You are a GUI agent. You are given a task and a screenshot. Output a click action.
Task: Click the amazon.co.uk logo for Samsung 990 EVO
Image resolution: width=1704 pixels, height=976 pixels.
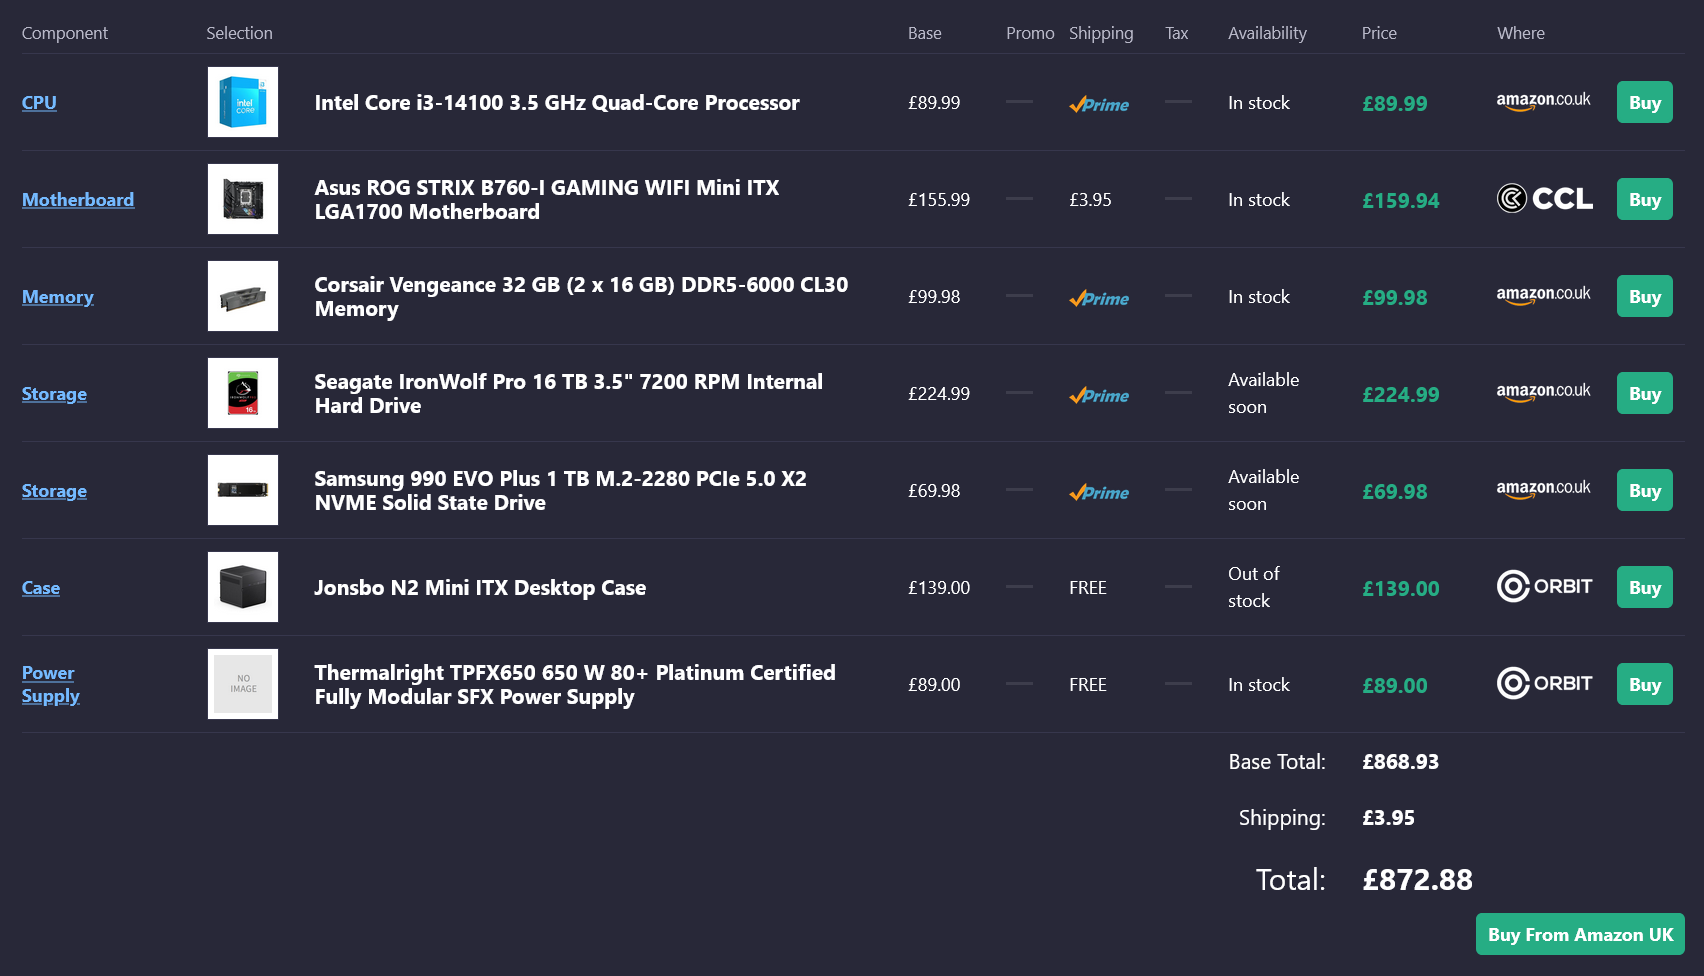[x=1543, y=489]
